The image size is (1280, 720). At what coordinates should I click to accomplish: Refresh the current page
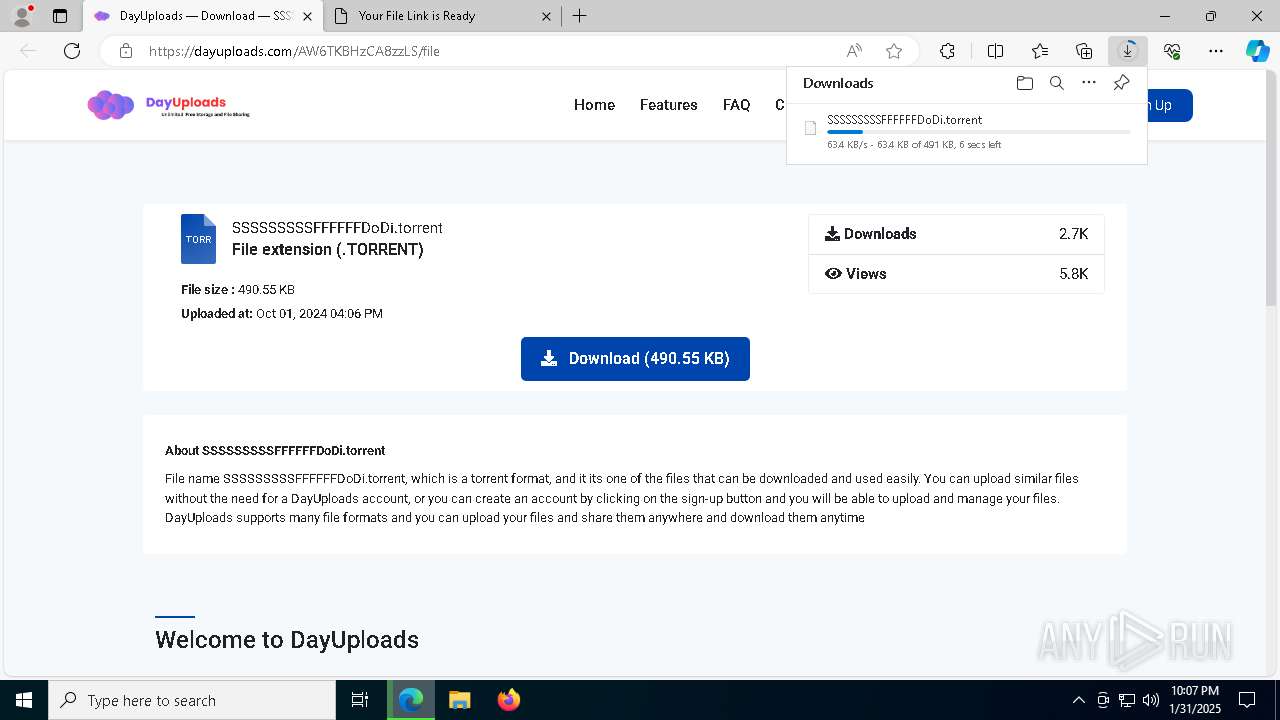72,51
